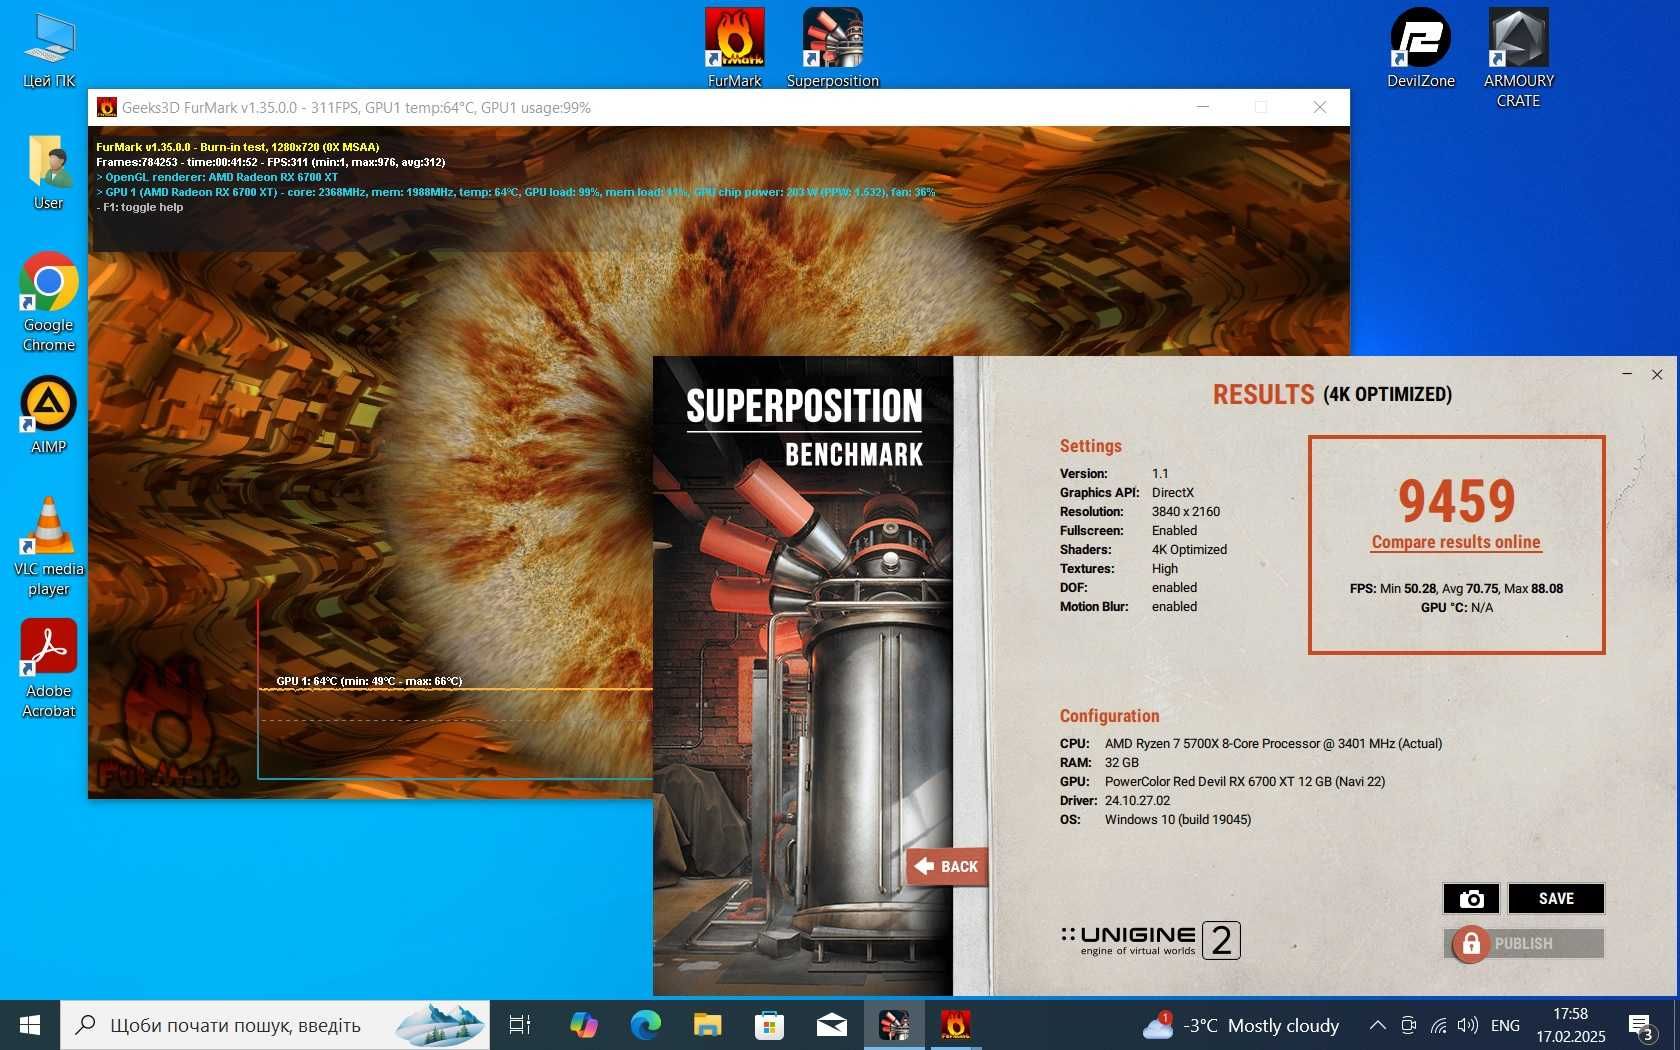
Task: Open the Windows Start menu
Action: pos(30,1025)
